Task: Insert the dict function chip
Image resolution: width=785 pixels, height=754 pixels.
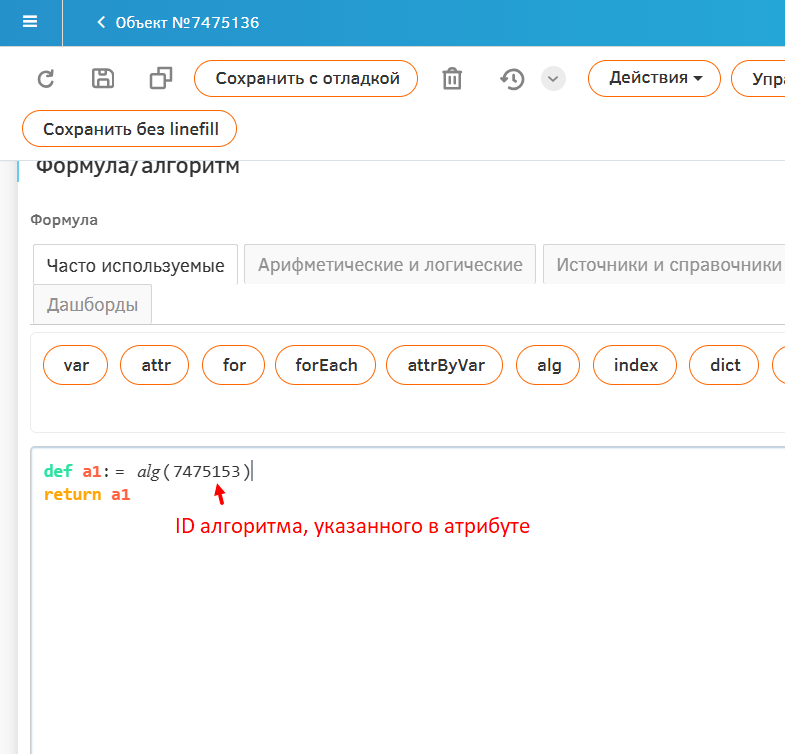Action: 725,365
